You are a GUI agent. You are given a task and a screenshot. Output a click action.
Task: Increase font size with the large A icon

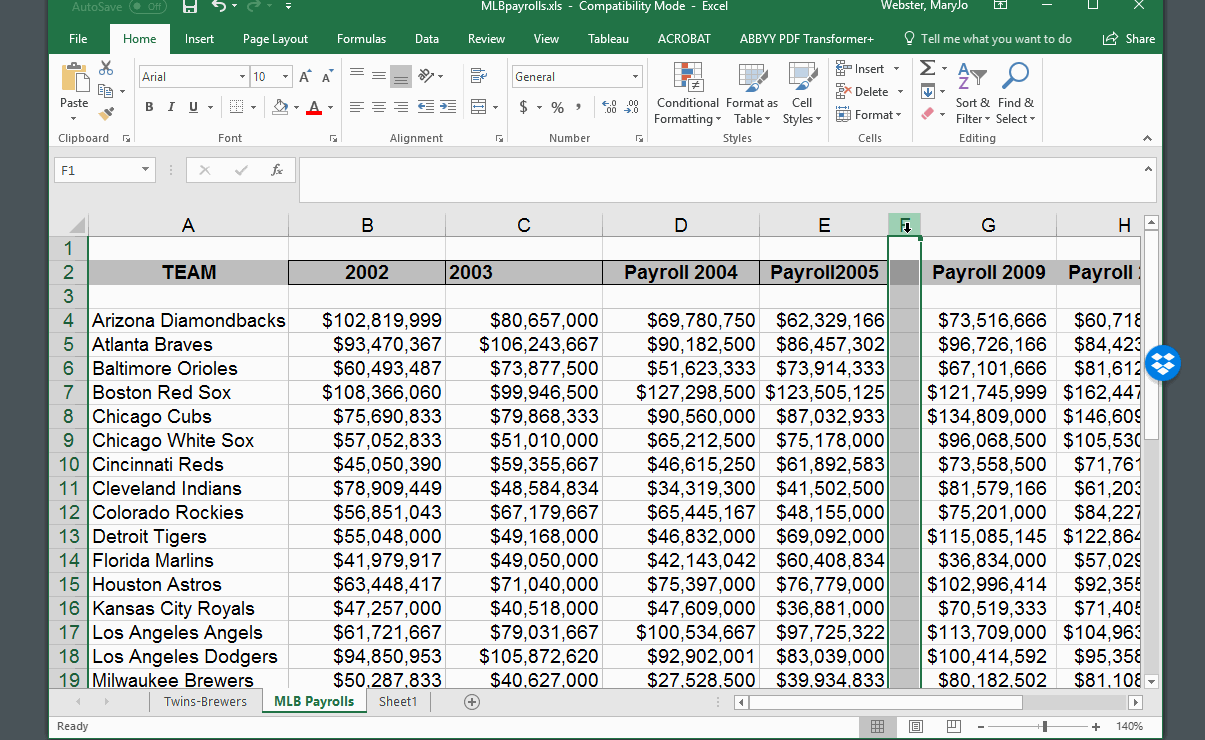(x=305, y=77)
